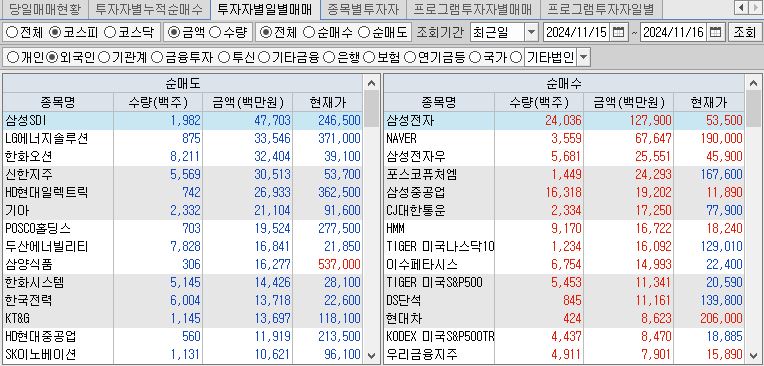This screenshot has width=764, height=366.
Task: Select the 두산에너빌리티 row
Action: (183, 247)
